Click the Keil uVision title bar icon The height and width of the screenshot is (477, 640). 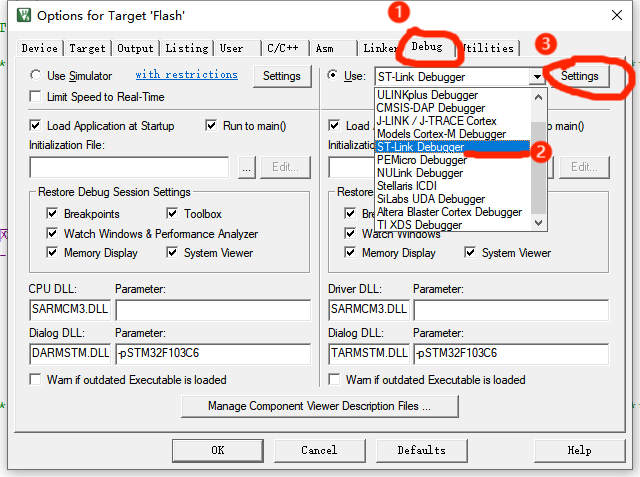click(x=24, y=16)
